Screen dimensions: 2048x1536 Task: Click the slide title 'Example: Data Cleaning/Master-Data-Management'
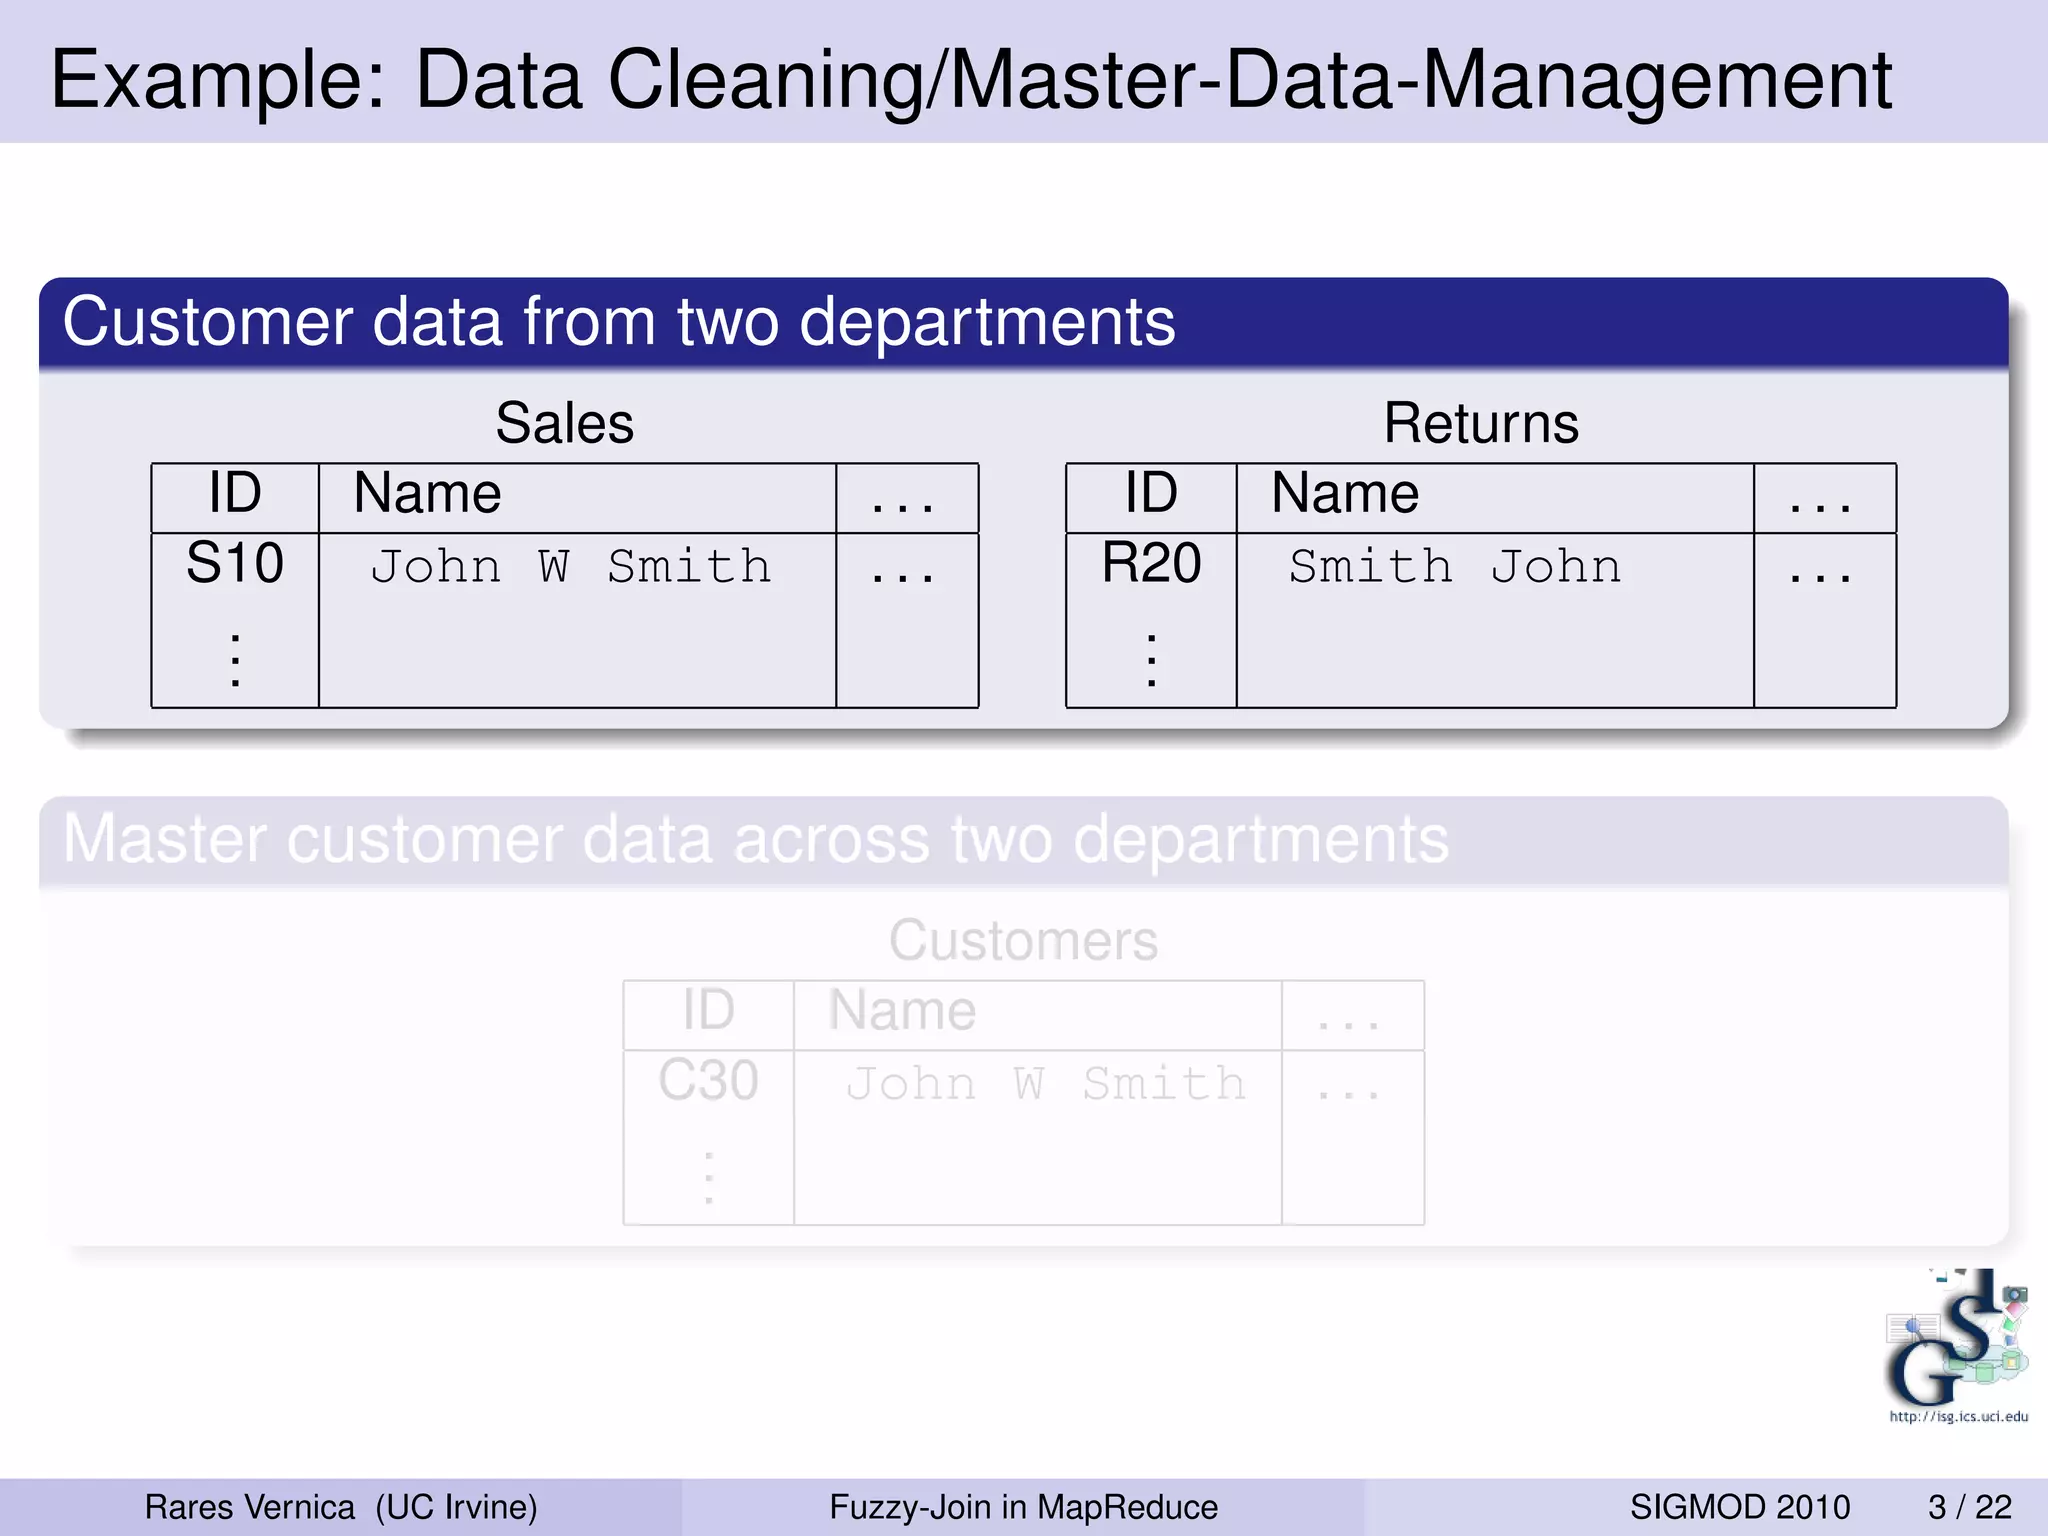[x=970, y=80]
